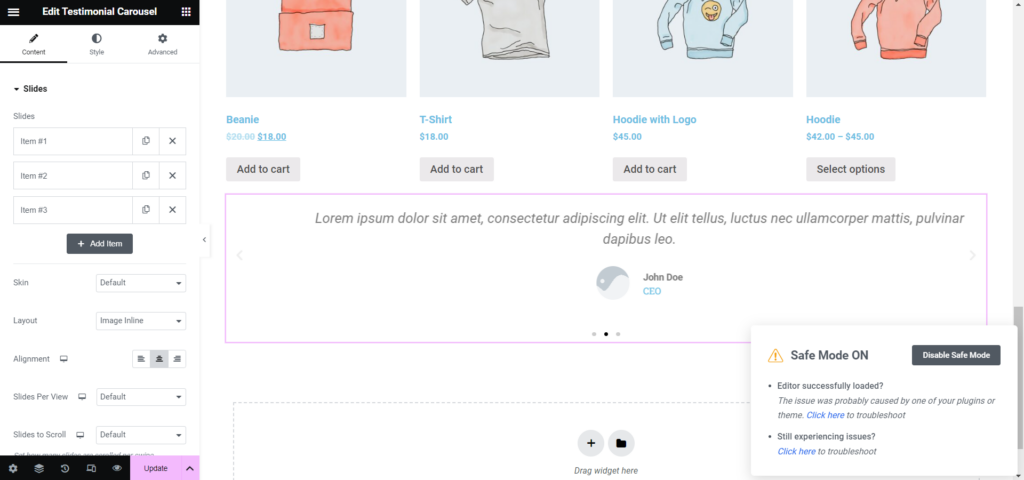The width and height of the screenshot is (1024, 480).
Task: Select the third carousel pagination dot
Action: click(618, 334)
